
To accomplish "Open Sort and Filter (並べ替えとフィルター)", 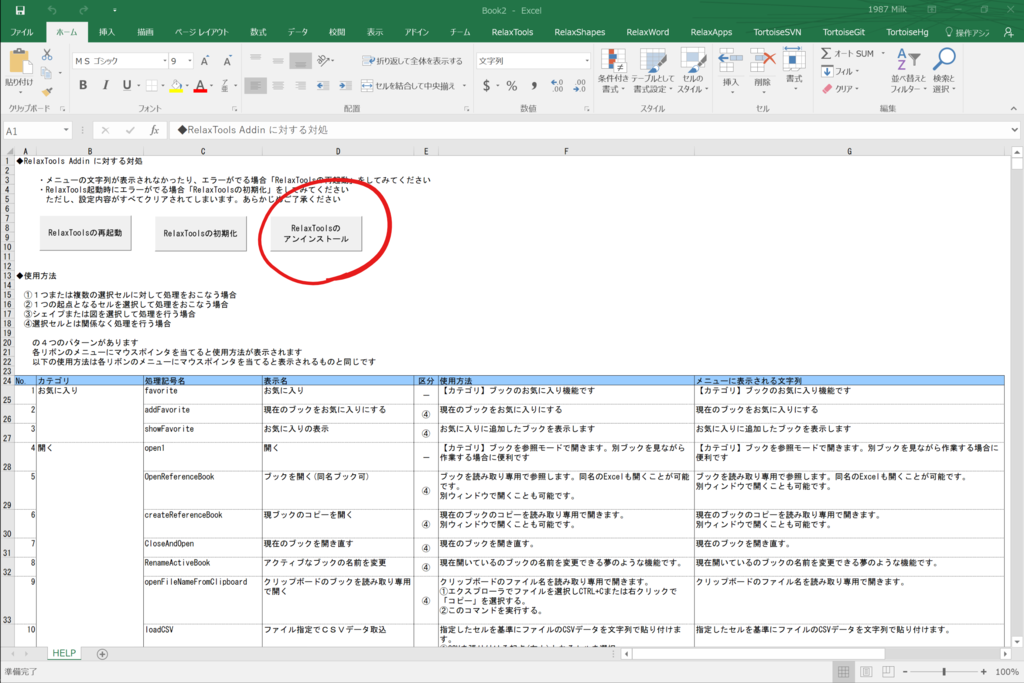I will [x=908, y=71].
